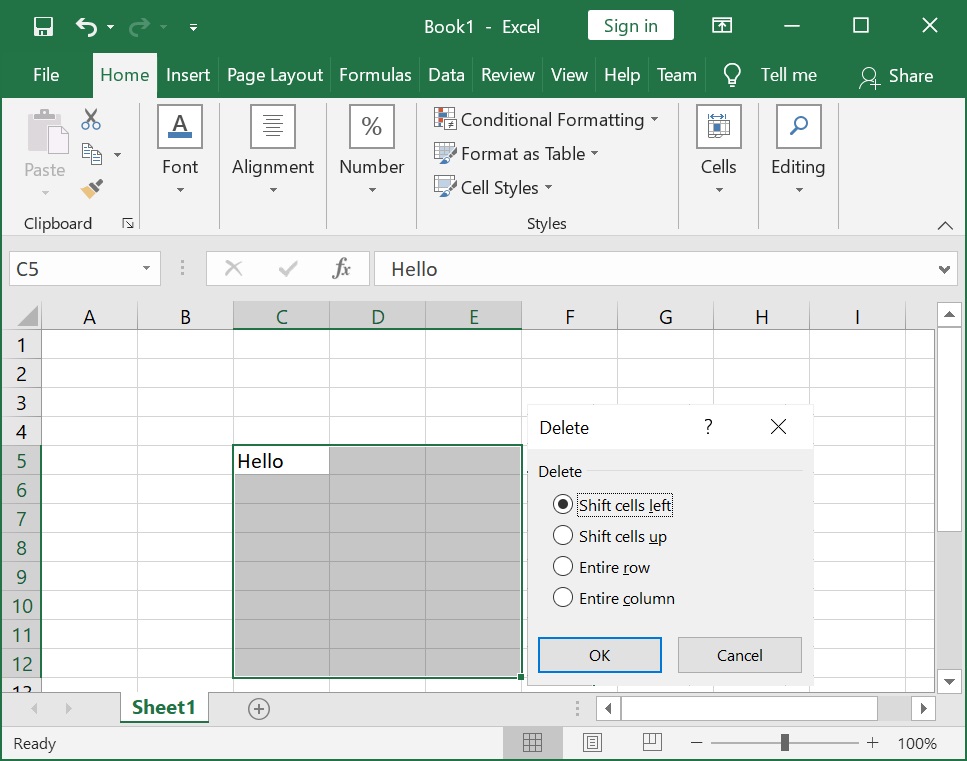Click Cancel in the Delete dialog
Viewport: 967px width, 761px height.
pos(739,655)
